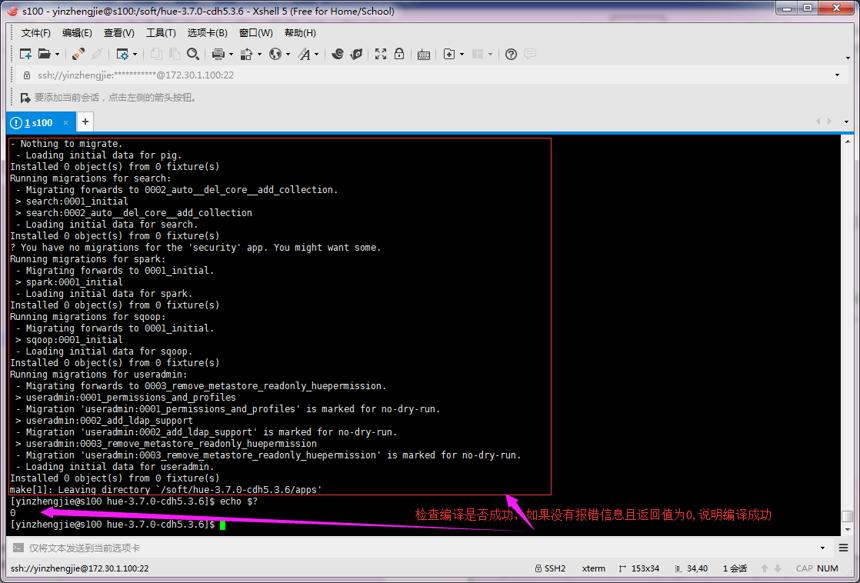This screenshot has width=860, height=583.
Task: Add a new tab with plus button
Action: tap(85, 122)
